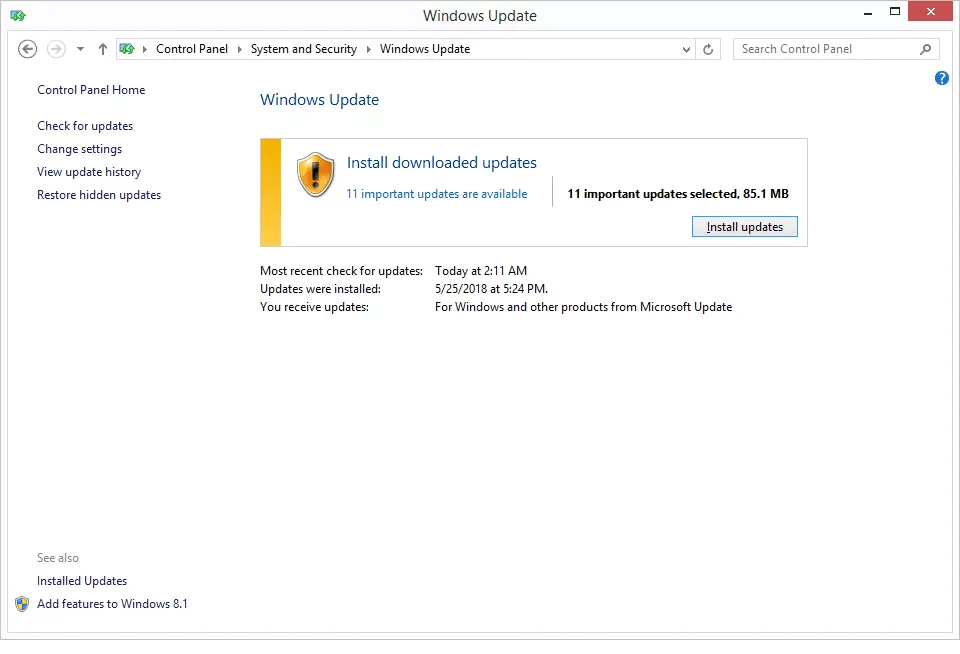Select Windows Update breadcrumb item

coord(425,49)
